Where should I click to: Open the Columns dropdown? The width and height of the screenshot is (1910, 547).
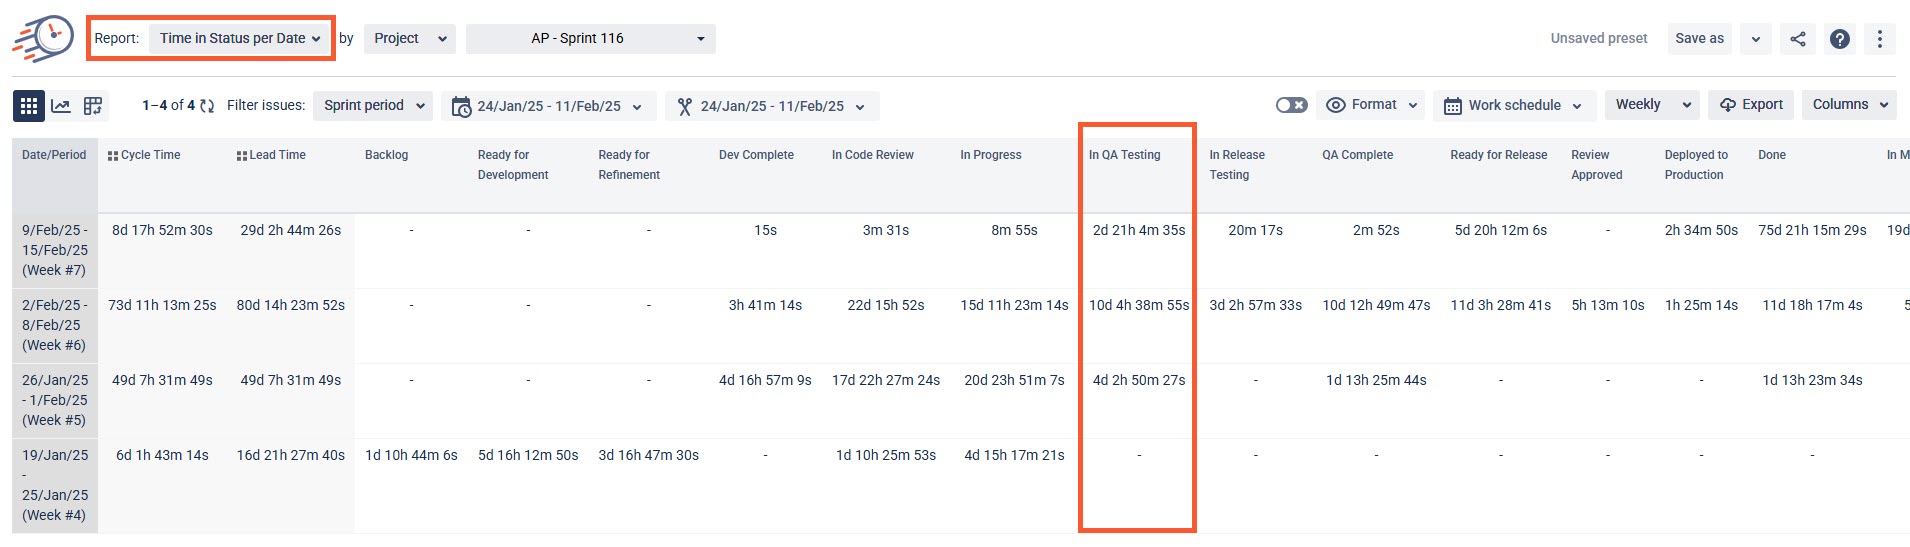coord(1849,105)
